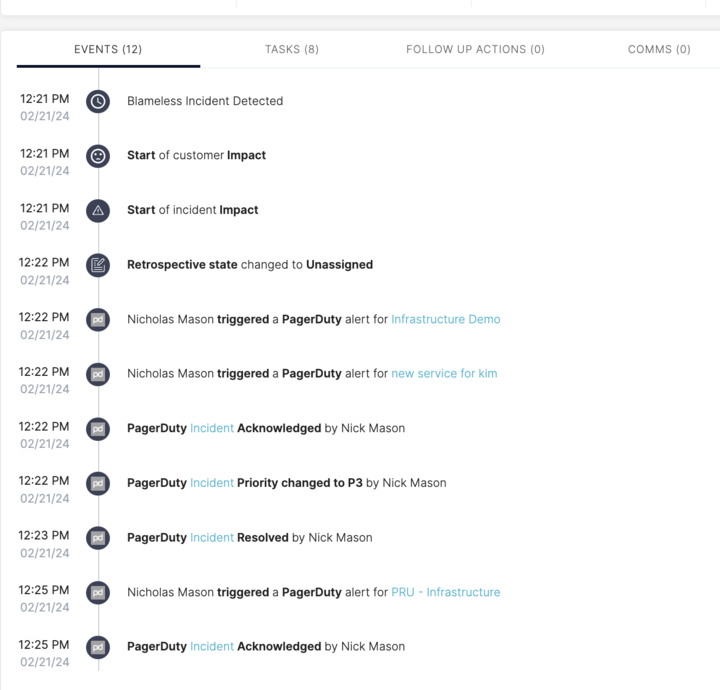The height and width of the screenshot is (690, 720).
Task: Select PagerDuty icon for PRU - Infrastructure alert
Action: [x=98, y=592]
